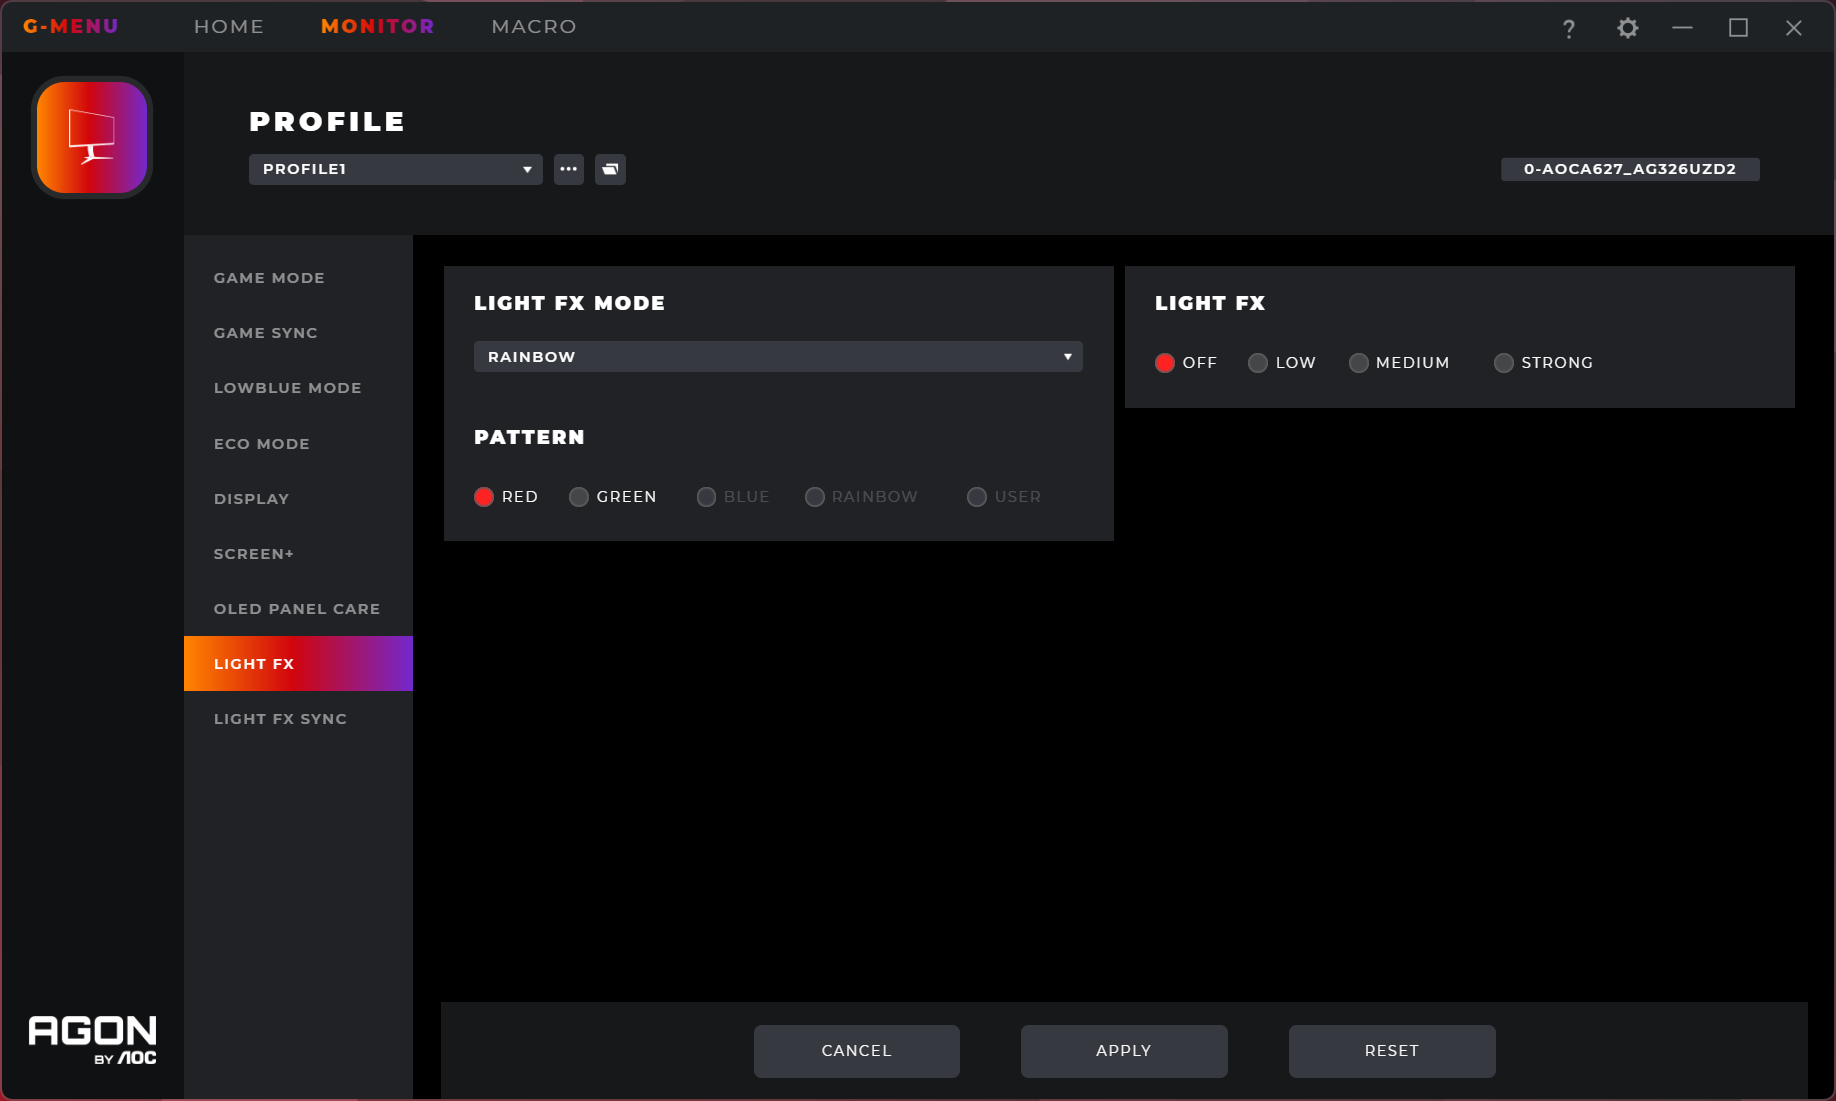Open OLED Panel Care section

[298, 609]
